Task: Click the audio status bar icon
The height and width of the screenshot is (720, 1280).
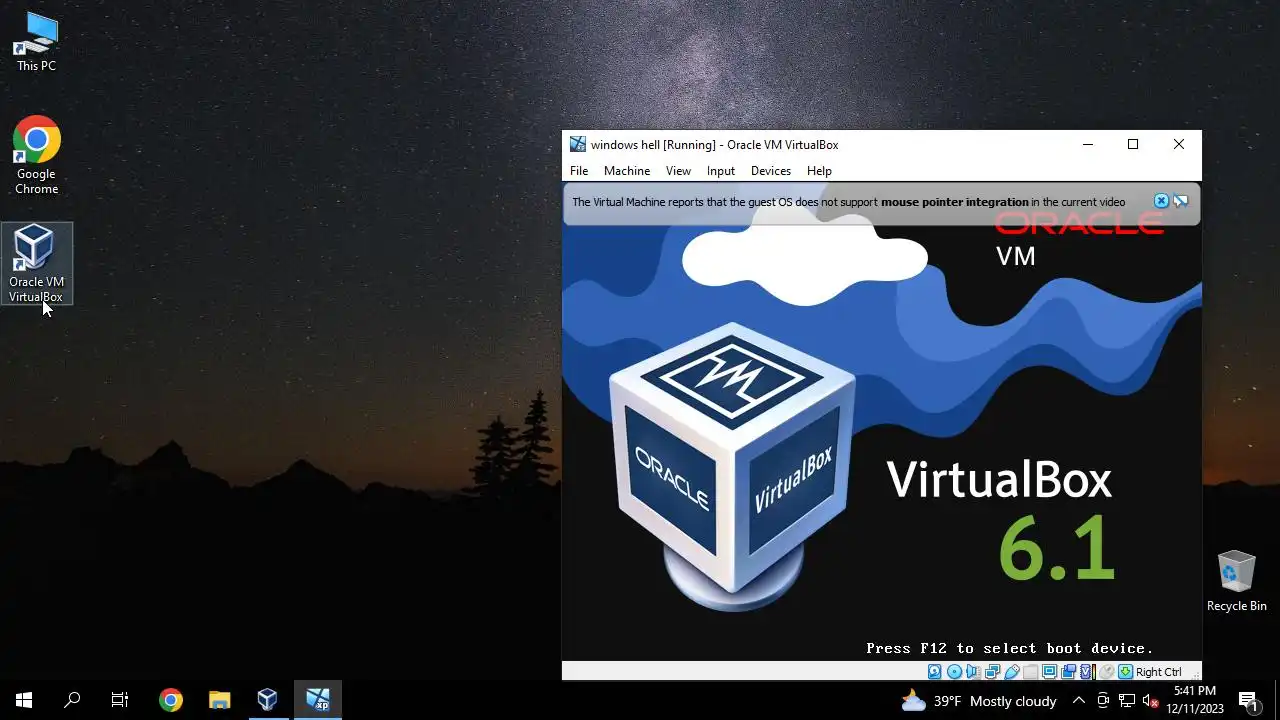Action: pos(973,672)
